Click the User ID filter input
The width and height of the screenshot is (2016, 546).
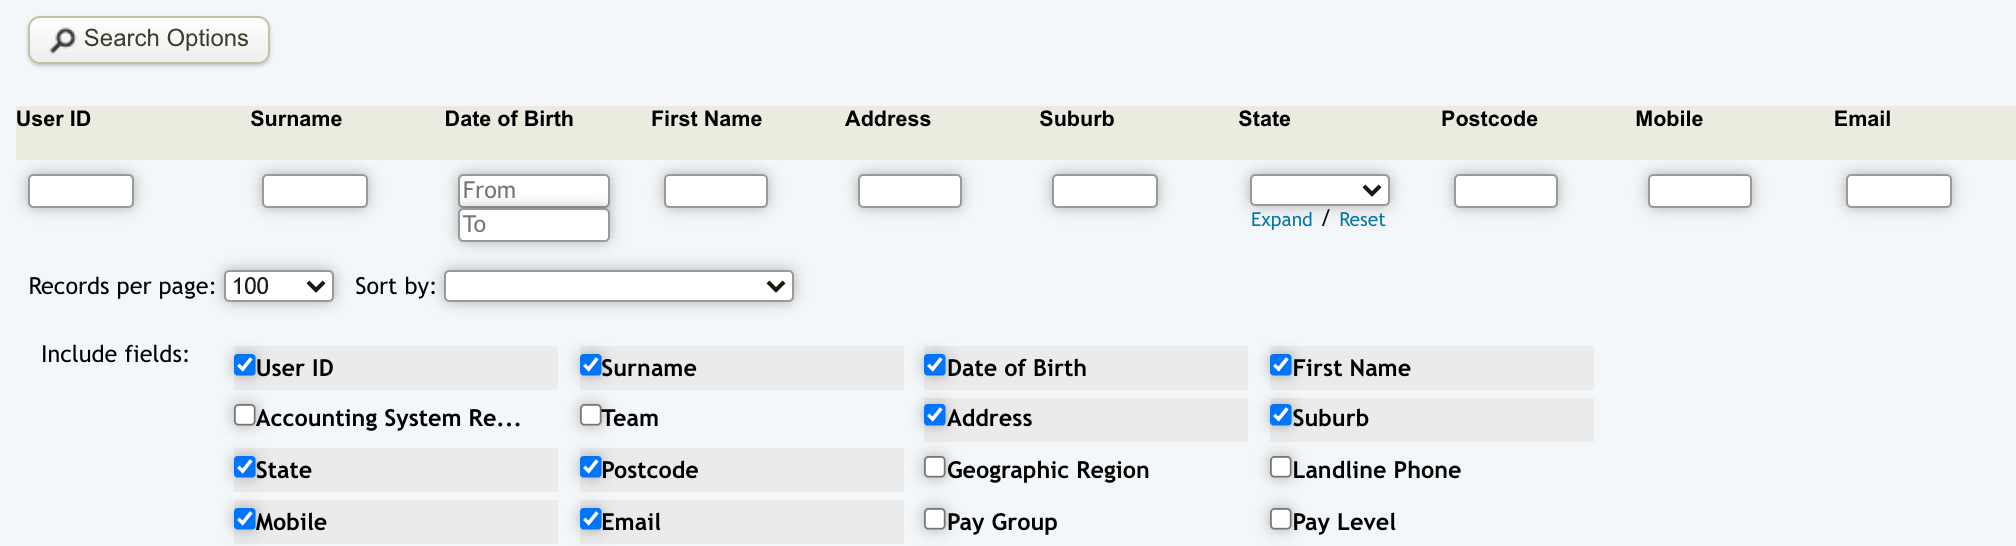pyautogui.click(x=81, y=191)
